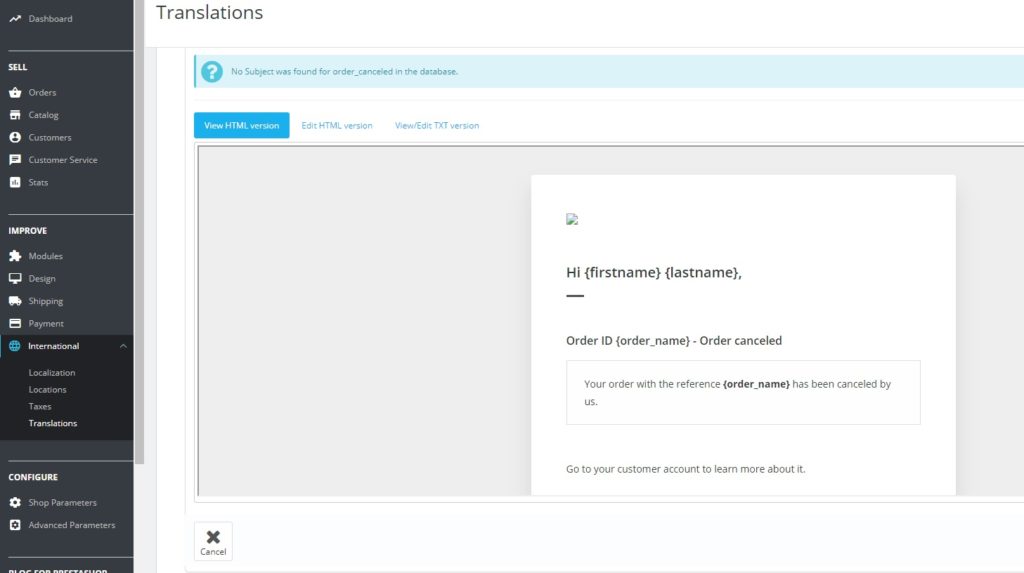Open the Catalog menu

(x=43, y=115)
